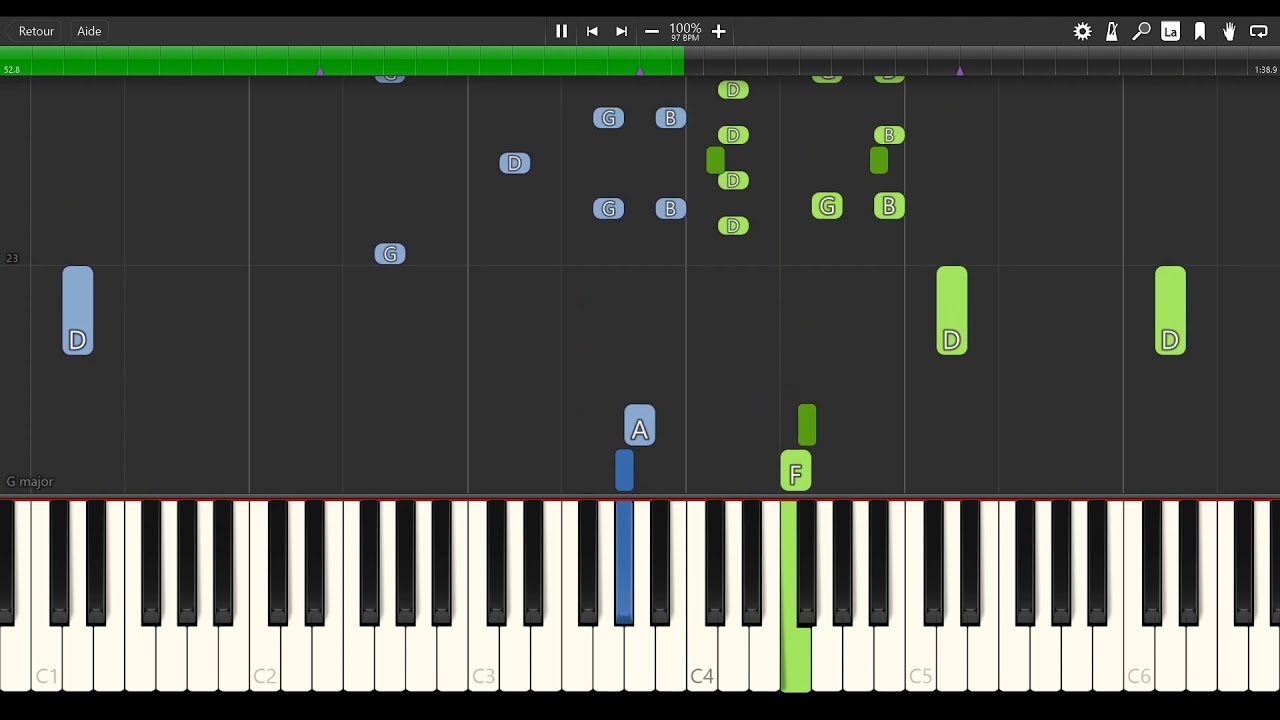Decrease playback speed with minus icon
1280x720 pixels.
pos(652,31)
